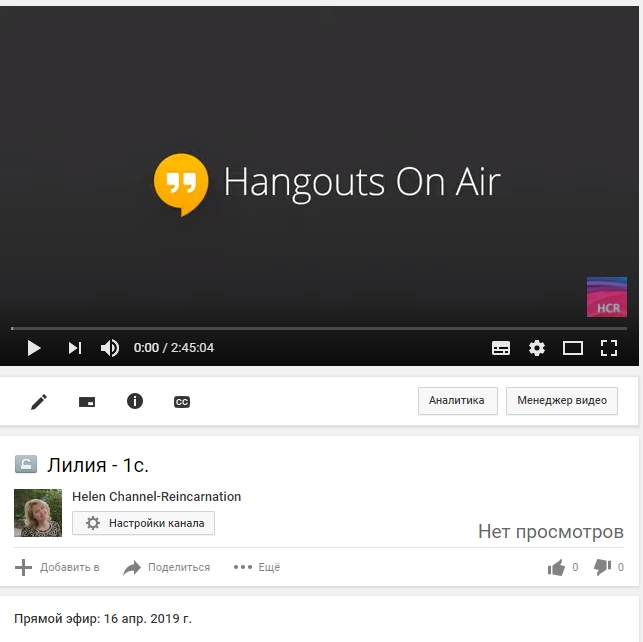Open video info icon

(x=135, y=401)
